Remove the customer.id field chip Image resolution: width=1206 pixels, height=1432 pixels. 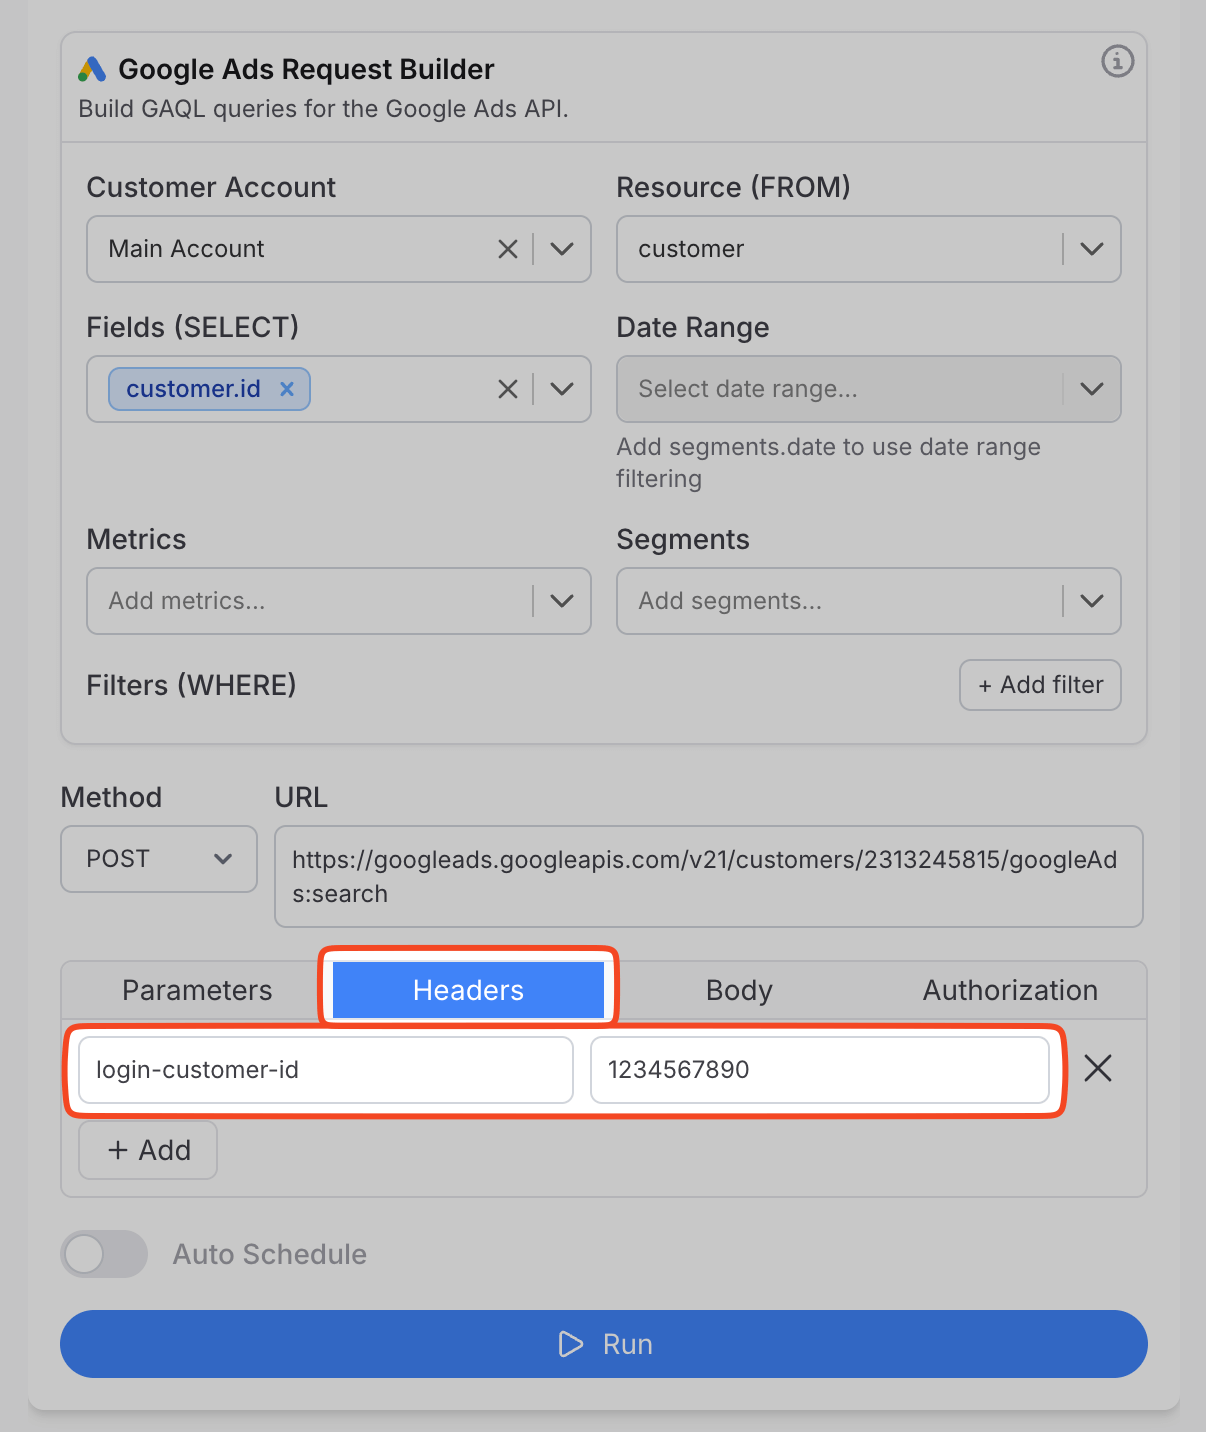point(286,389)
